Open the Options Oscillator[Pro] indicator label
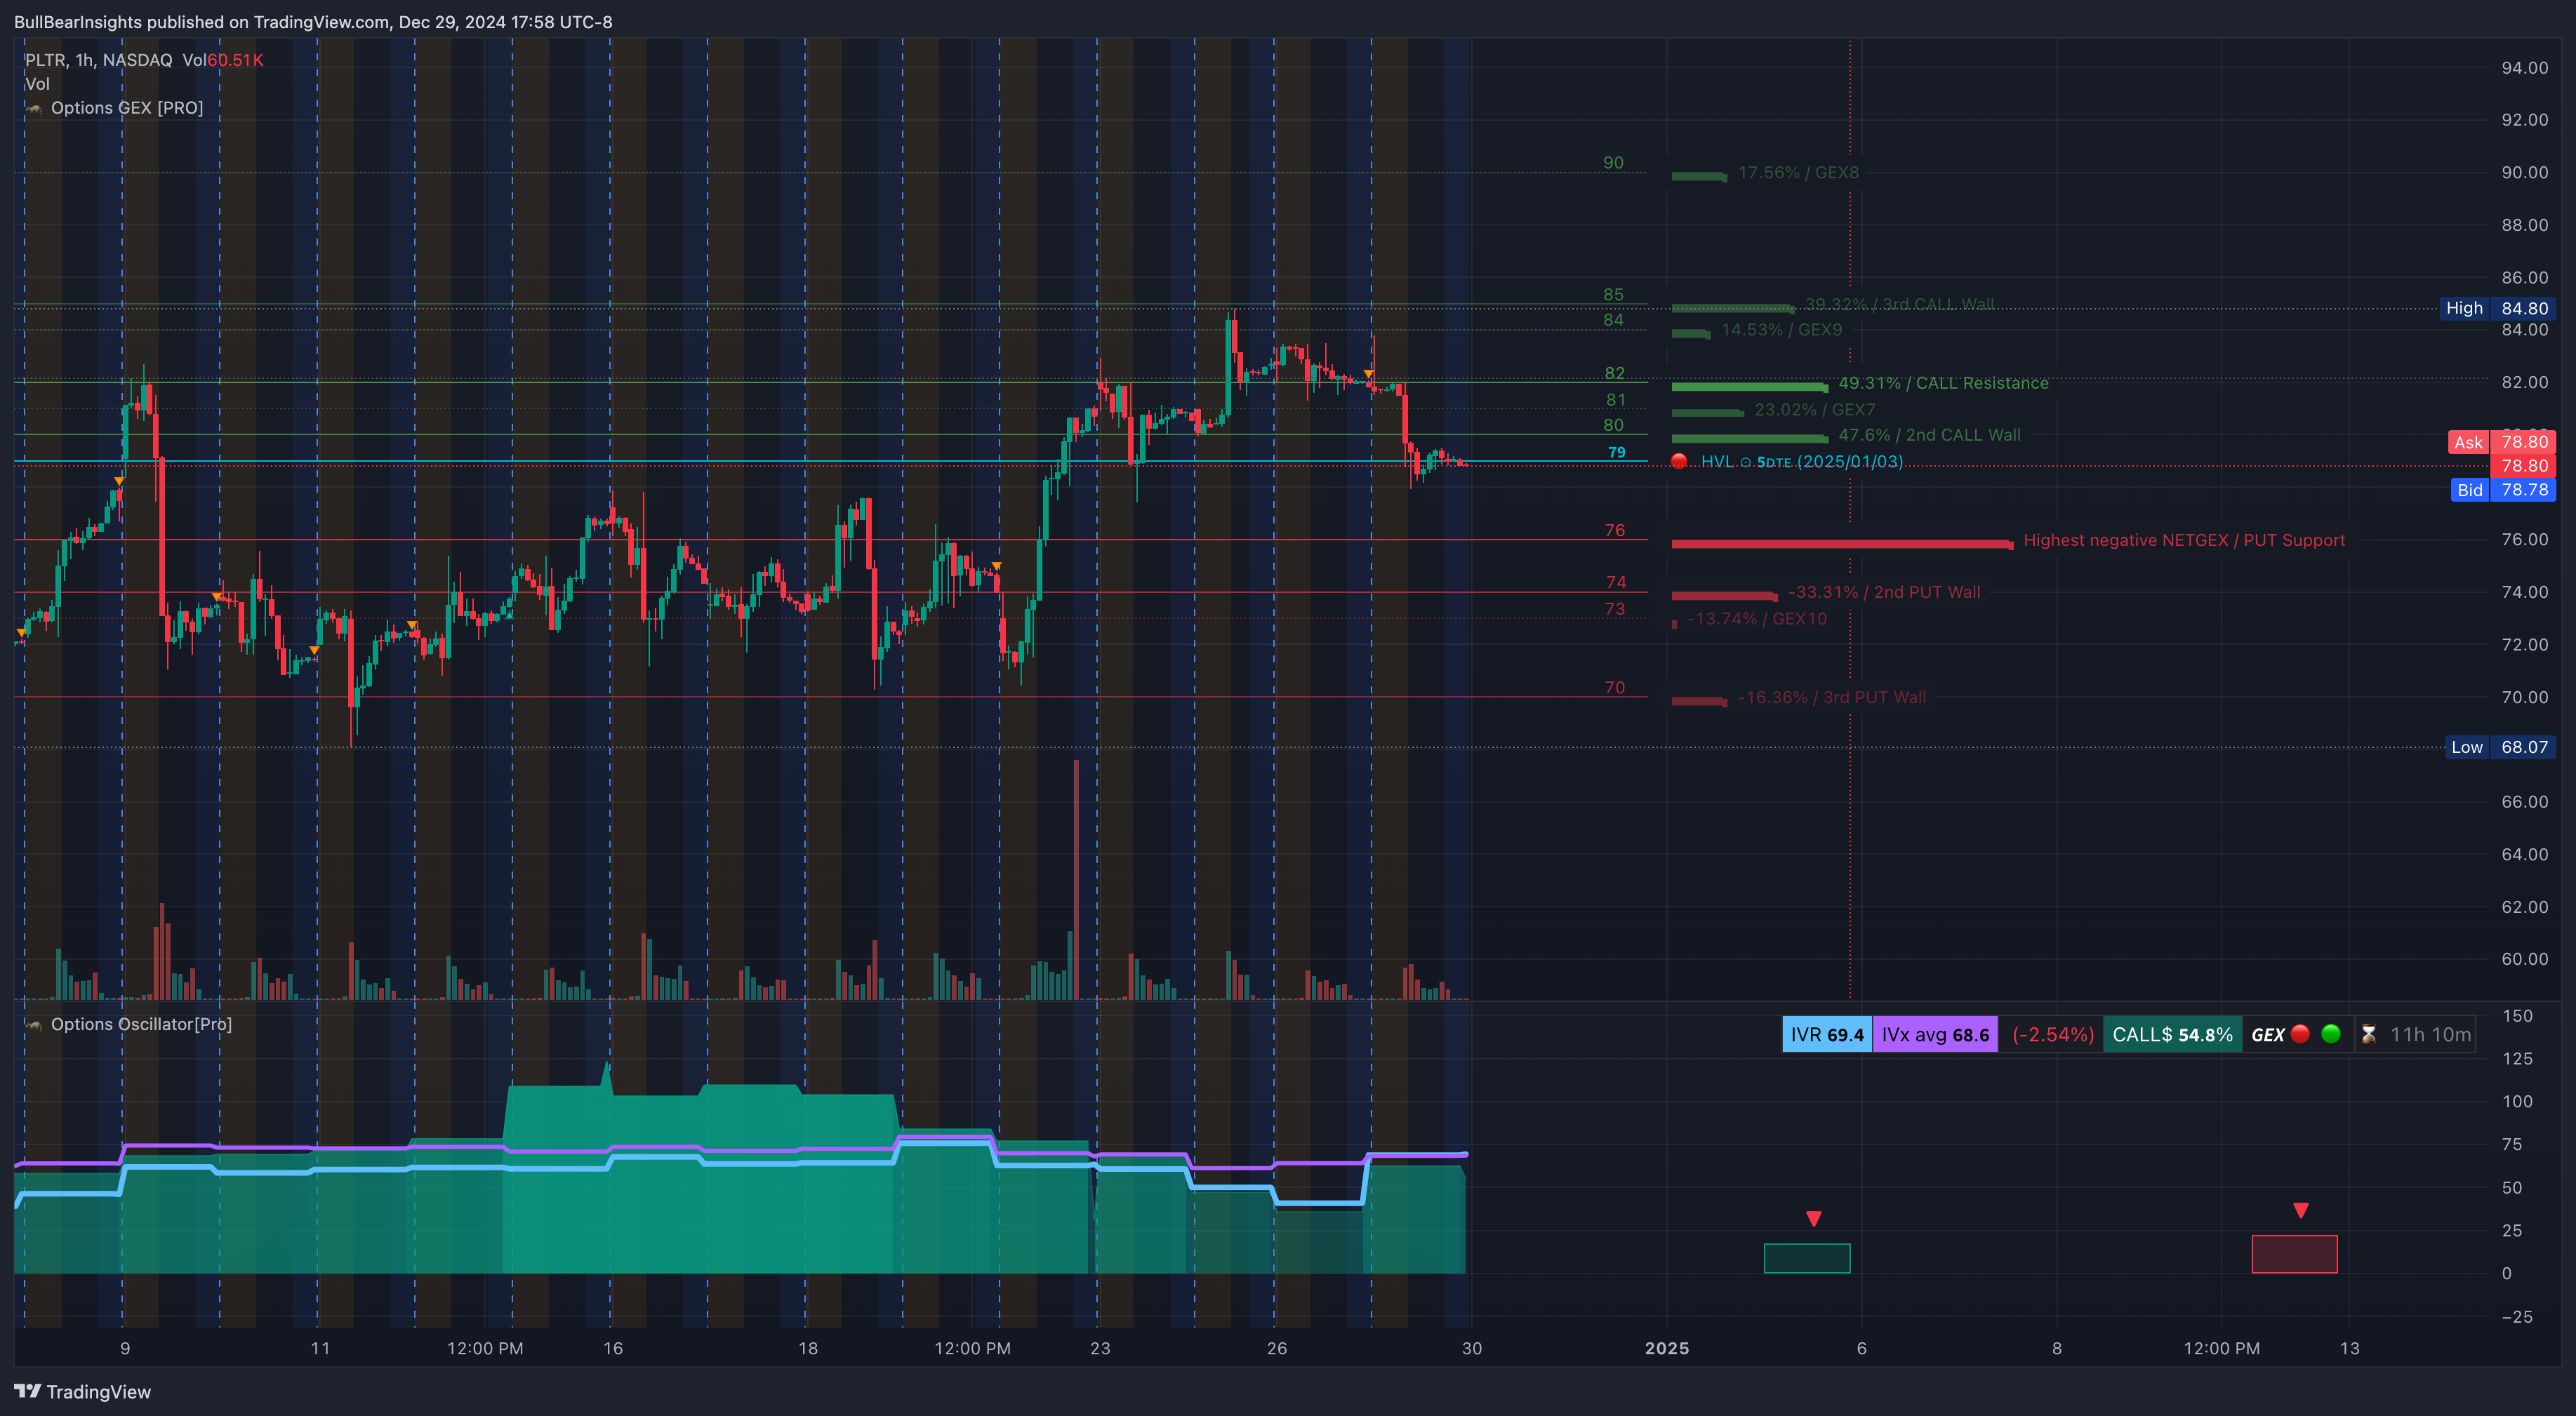2576x1416 pixels. pos(141,1024)
